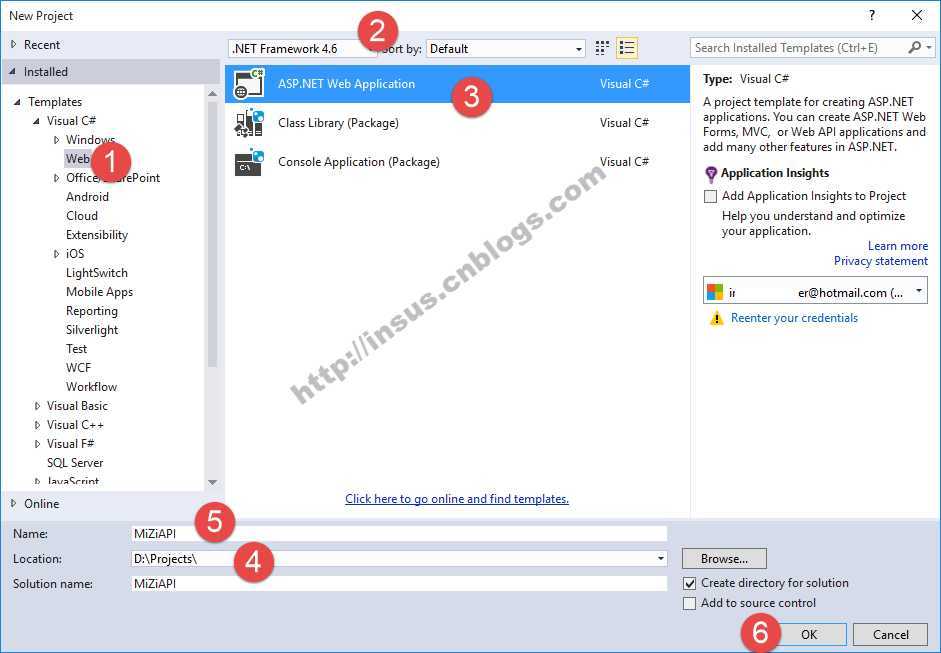
Task: Click the Browse... button
Action: (724, 559)
